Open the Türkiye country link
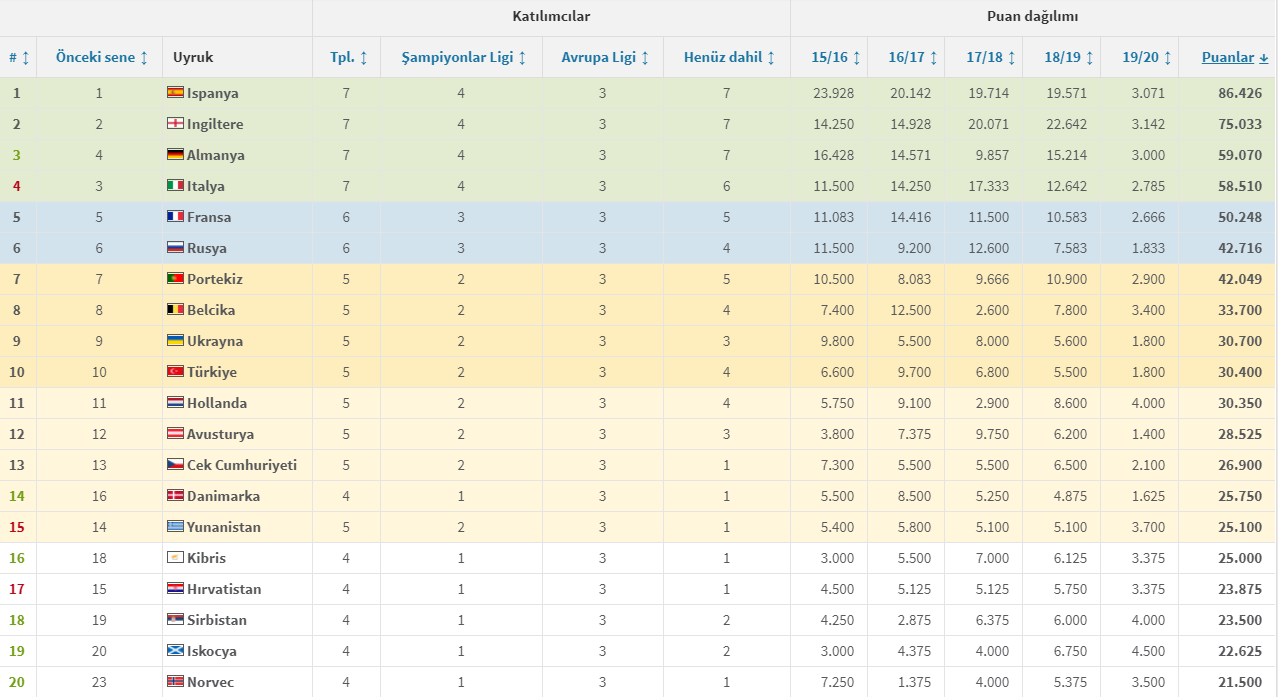Viewport: 1278px width, 697px height. click(212, 372)
